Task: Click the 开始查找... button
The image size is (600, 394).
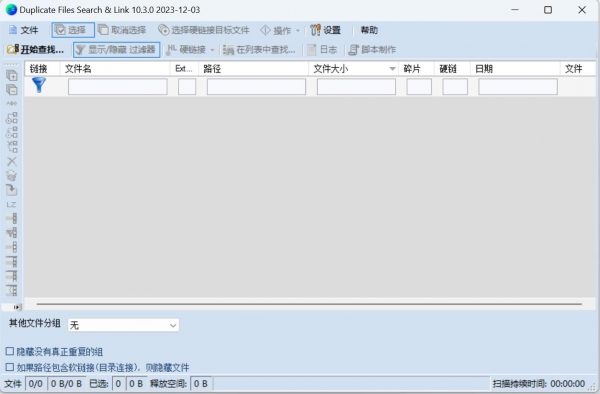Action: [36, 49]
